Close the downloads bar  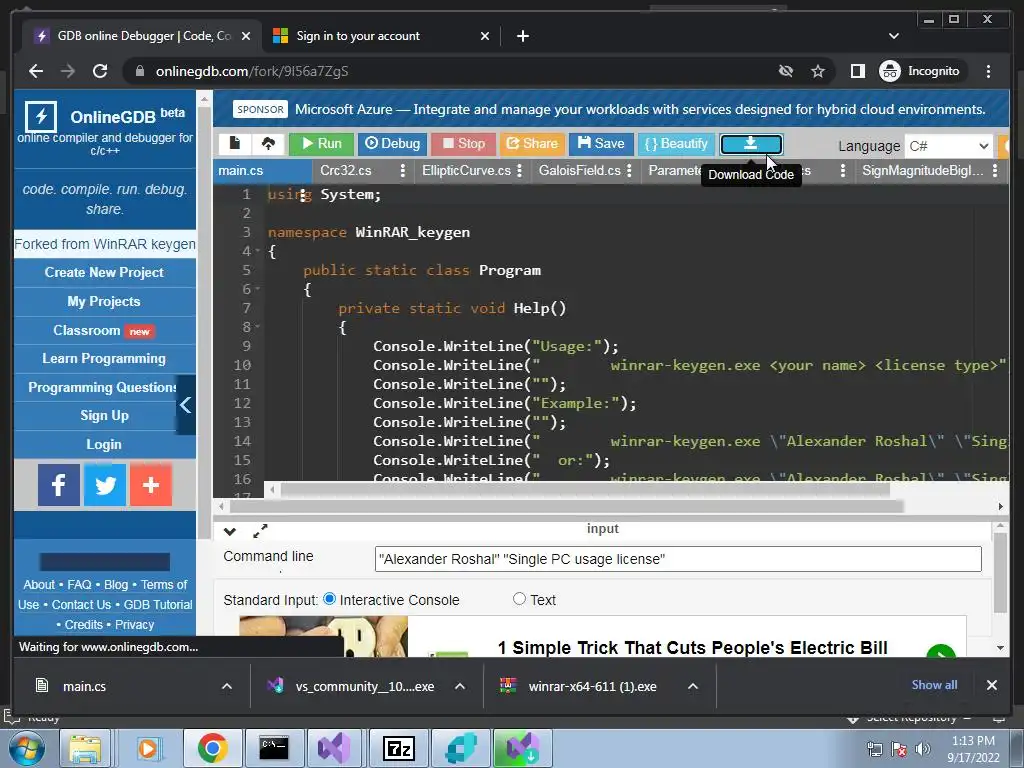pyautogui.click(x=991, y=685)
